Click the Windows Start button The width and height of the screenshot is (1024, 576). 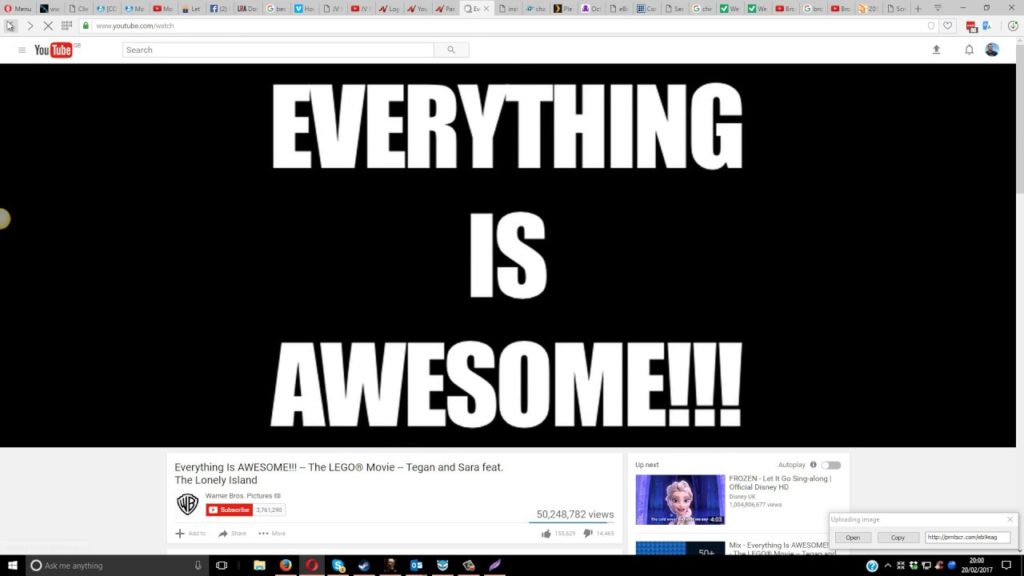coord(12,565)
